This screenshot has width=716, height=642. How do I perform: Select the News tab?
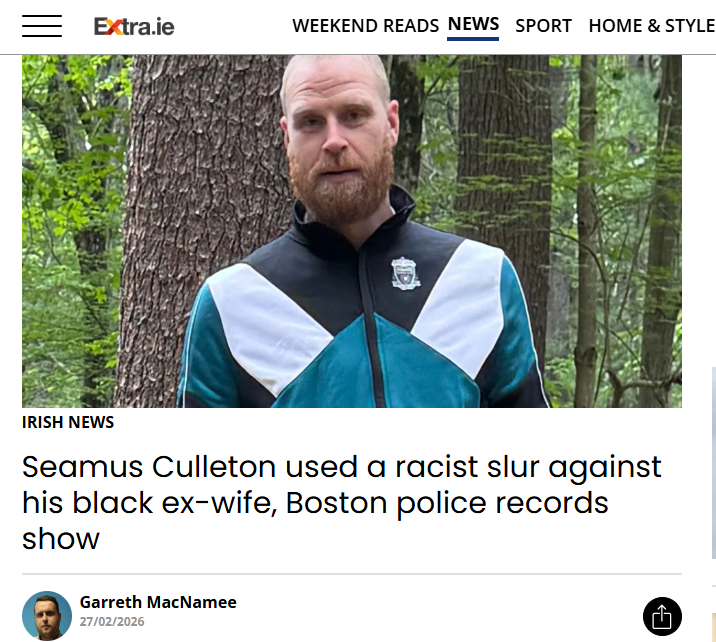(x=473, y=24)
